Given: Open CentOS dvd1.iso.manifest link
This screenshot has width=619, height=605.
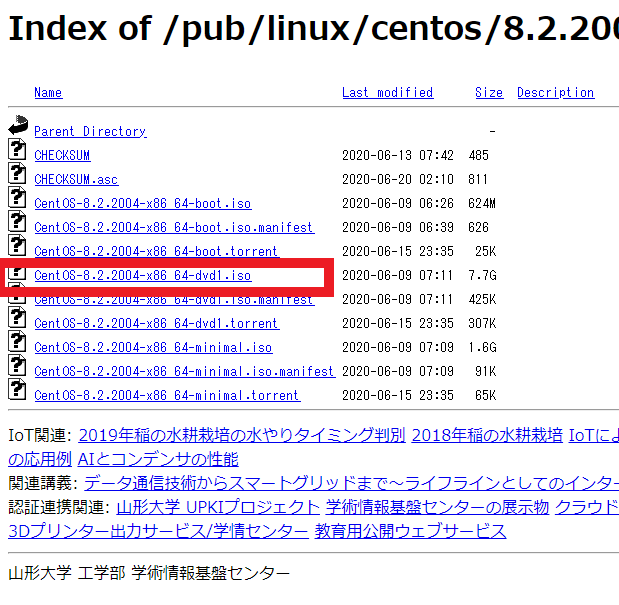Looking at the screenshot, I should pyautogui.click(x=174, y=300).
